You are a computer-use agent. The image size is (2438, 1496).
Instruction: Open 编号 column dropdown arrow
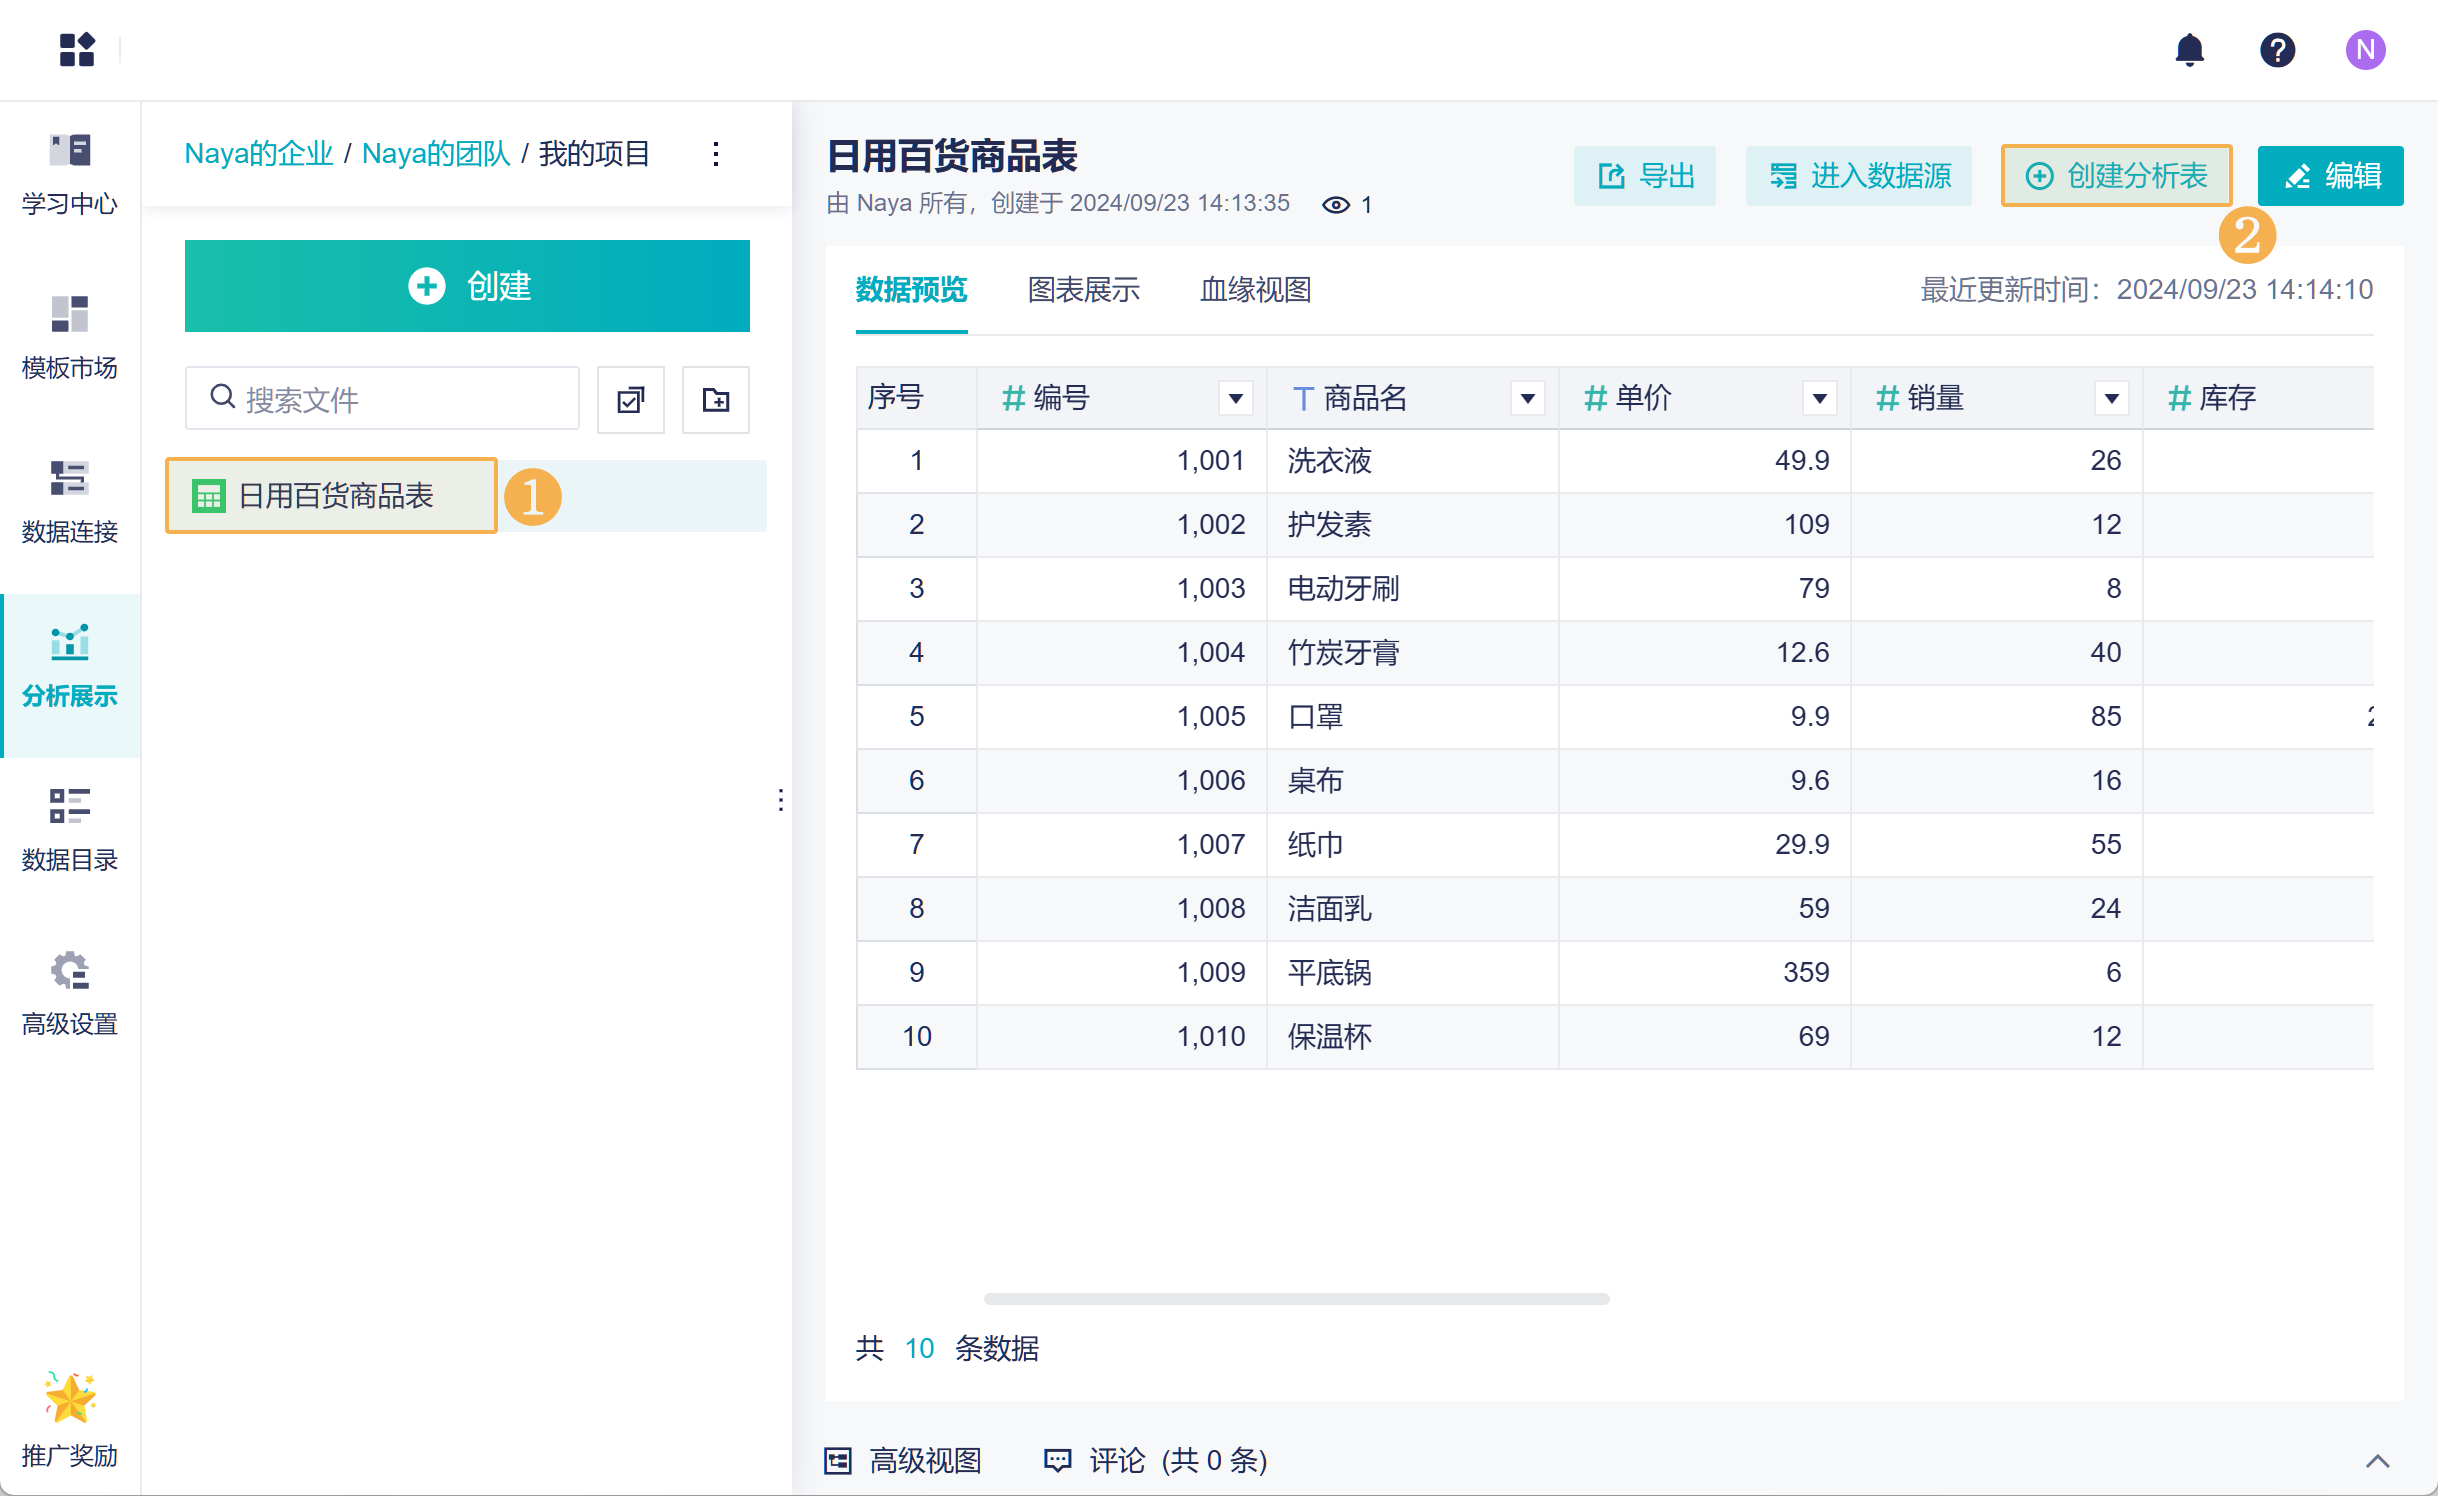click(x=1236, y=399)
